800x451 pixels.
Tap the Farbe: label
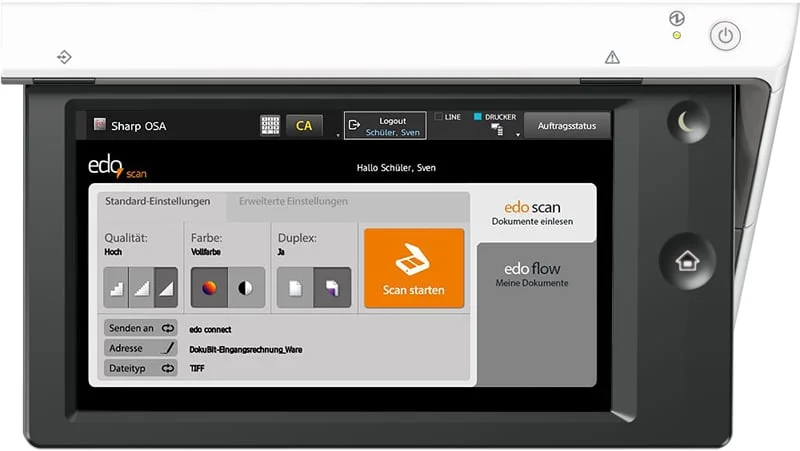[x=207, y=238]
